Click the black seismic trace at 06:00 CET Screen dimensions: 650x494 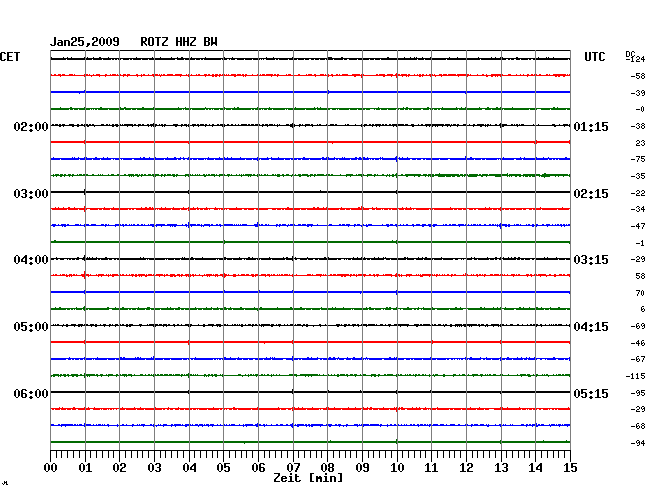[x=310, y=392]
